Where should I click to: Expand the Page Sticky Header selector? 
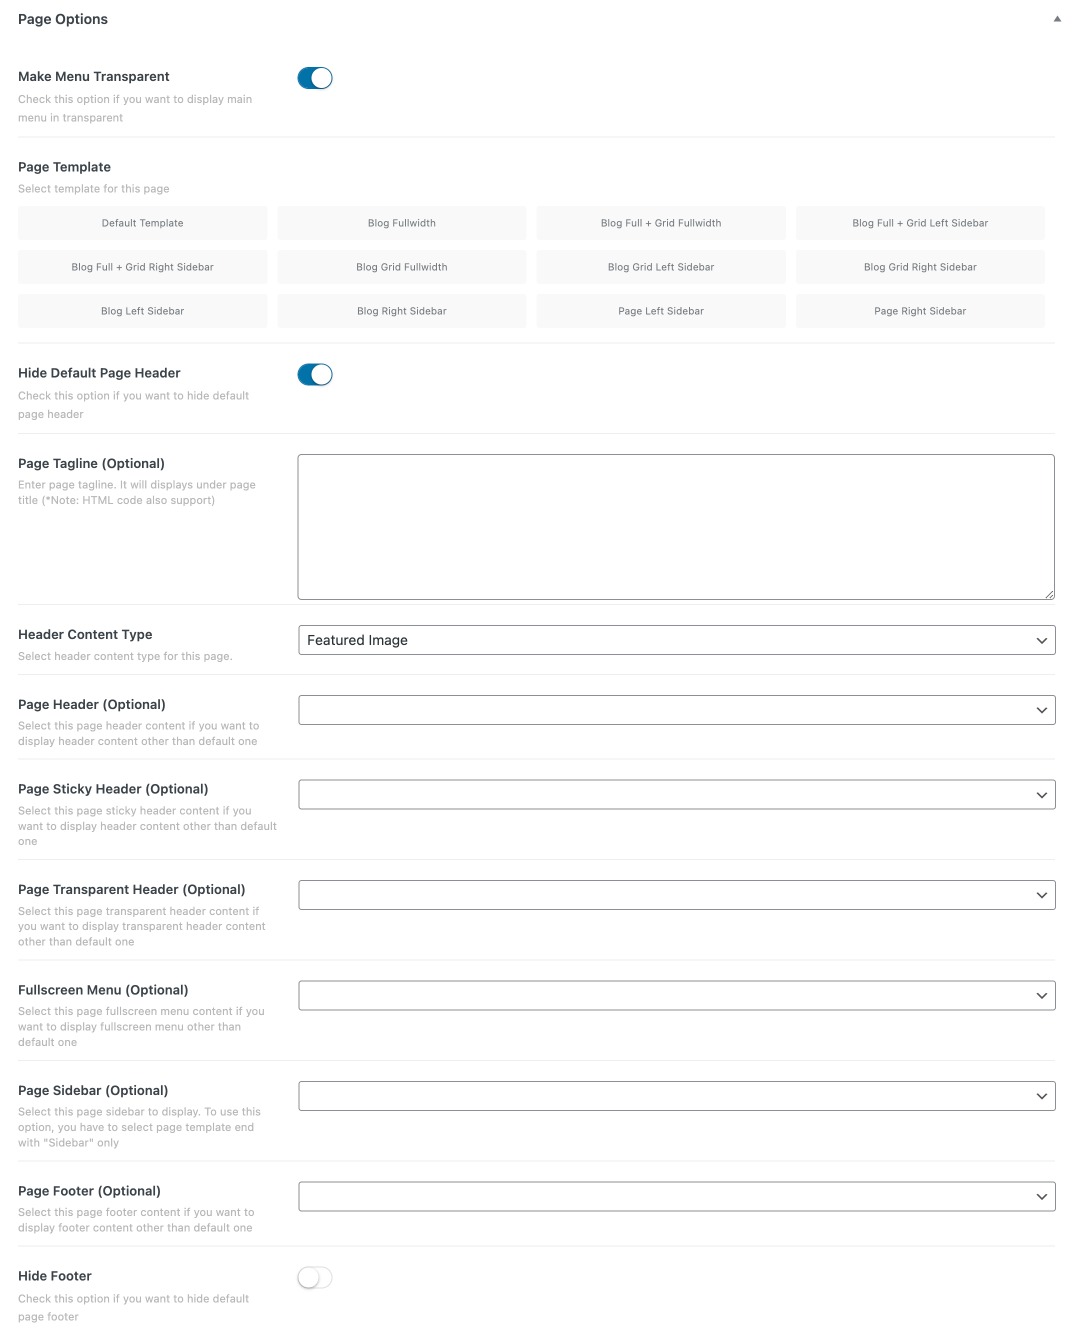pyautogui.click(x=676, y=794)
